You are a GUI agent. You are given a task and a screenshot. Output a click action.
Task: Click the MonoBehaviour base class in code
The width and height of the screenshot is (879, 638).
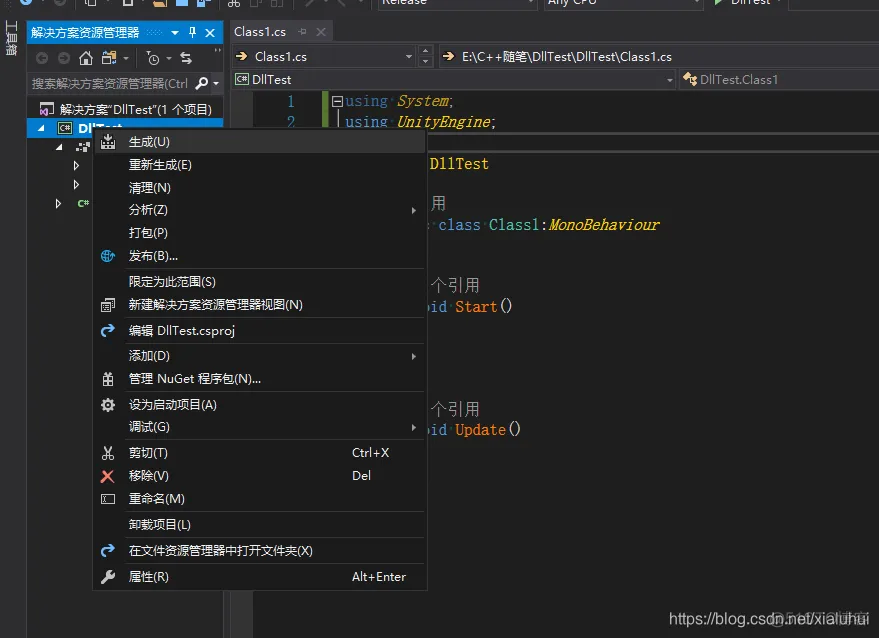[604, 225]
